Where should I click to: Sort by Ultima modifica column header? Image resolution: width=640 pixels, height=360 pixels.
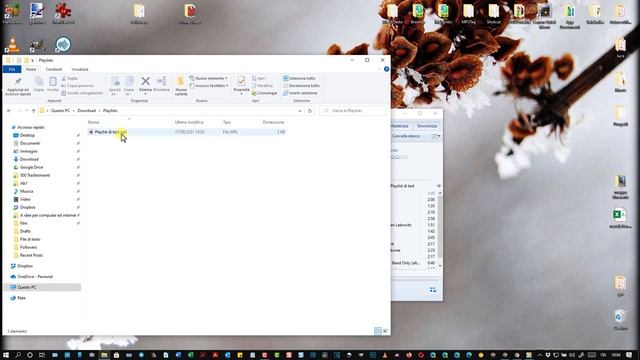189,122
